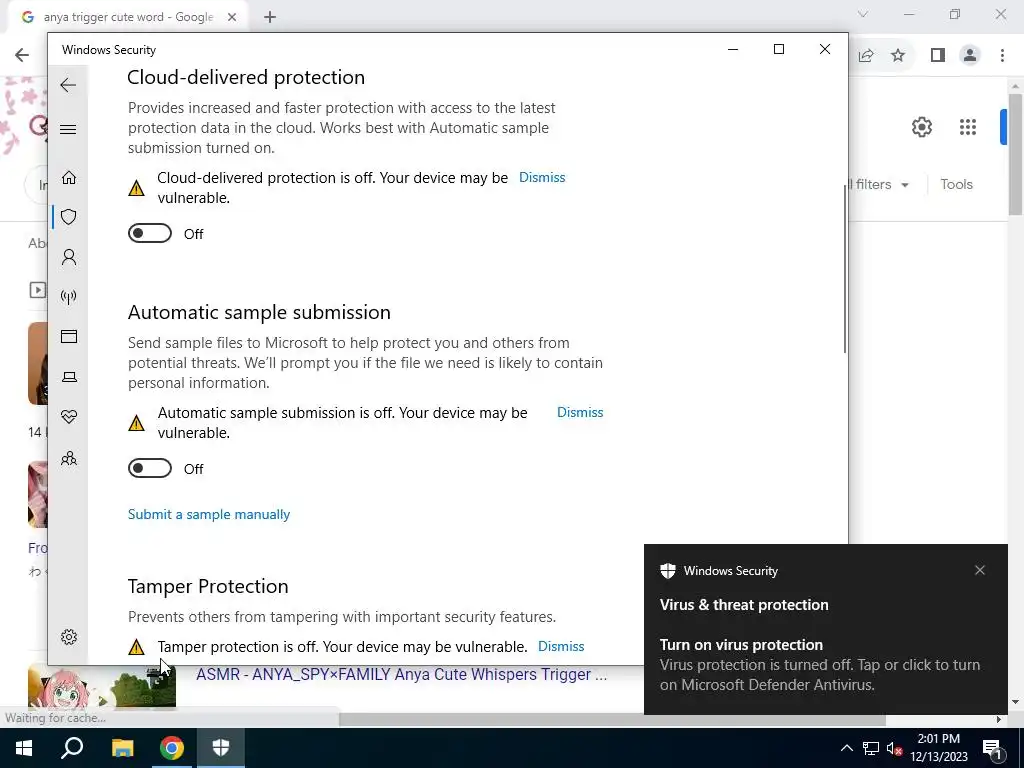The height and width of the screenshot is (768, 1024).
Task: Open Chrome tab search dropdown arrow
Action: tap(863, 14)
